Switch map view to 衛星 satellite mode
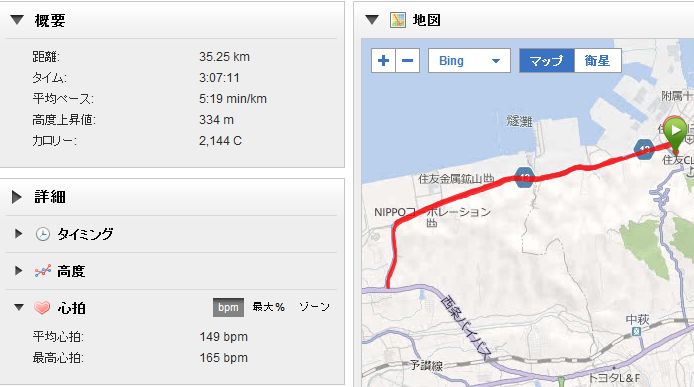 click(x=598, y=61)
